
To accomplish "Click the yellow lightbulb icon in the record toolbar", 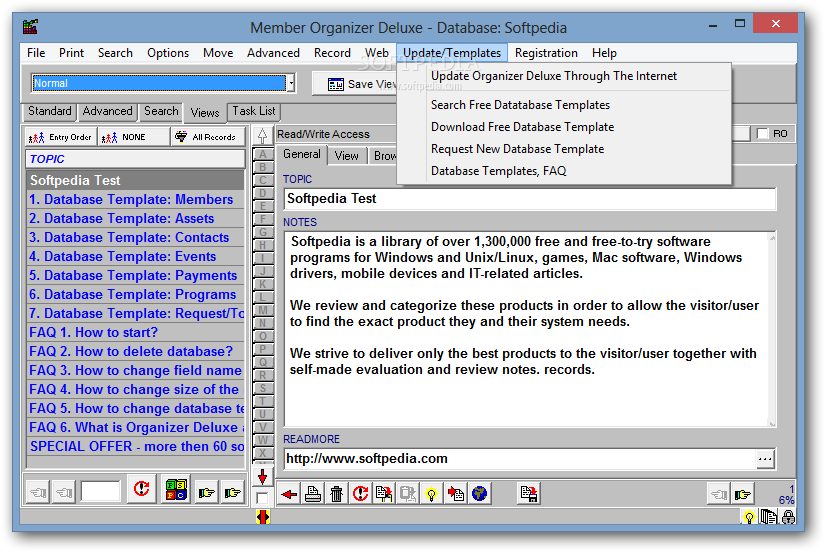I will (x=431, y=494).
